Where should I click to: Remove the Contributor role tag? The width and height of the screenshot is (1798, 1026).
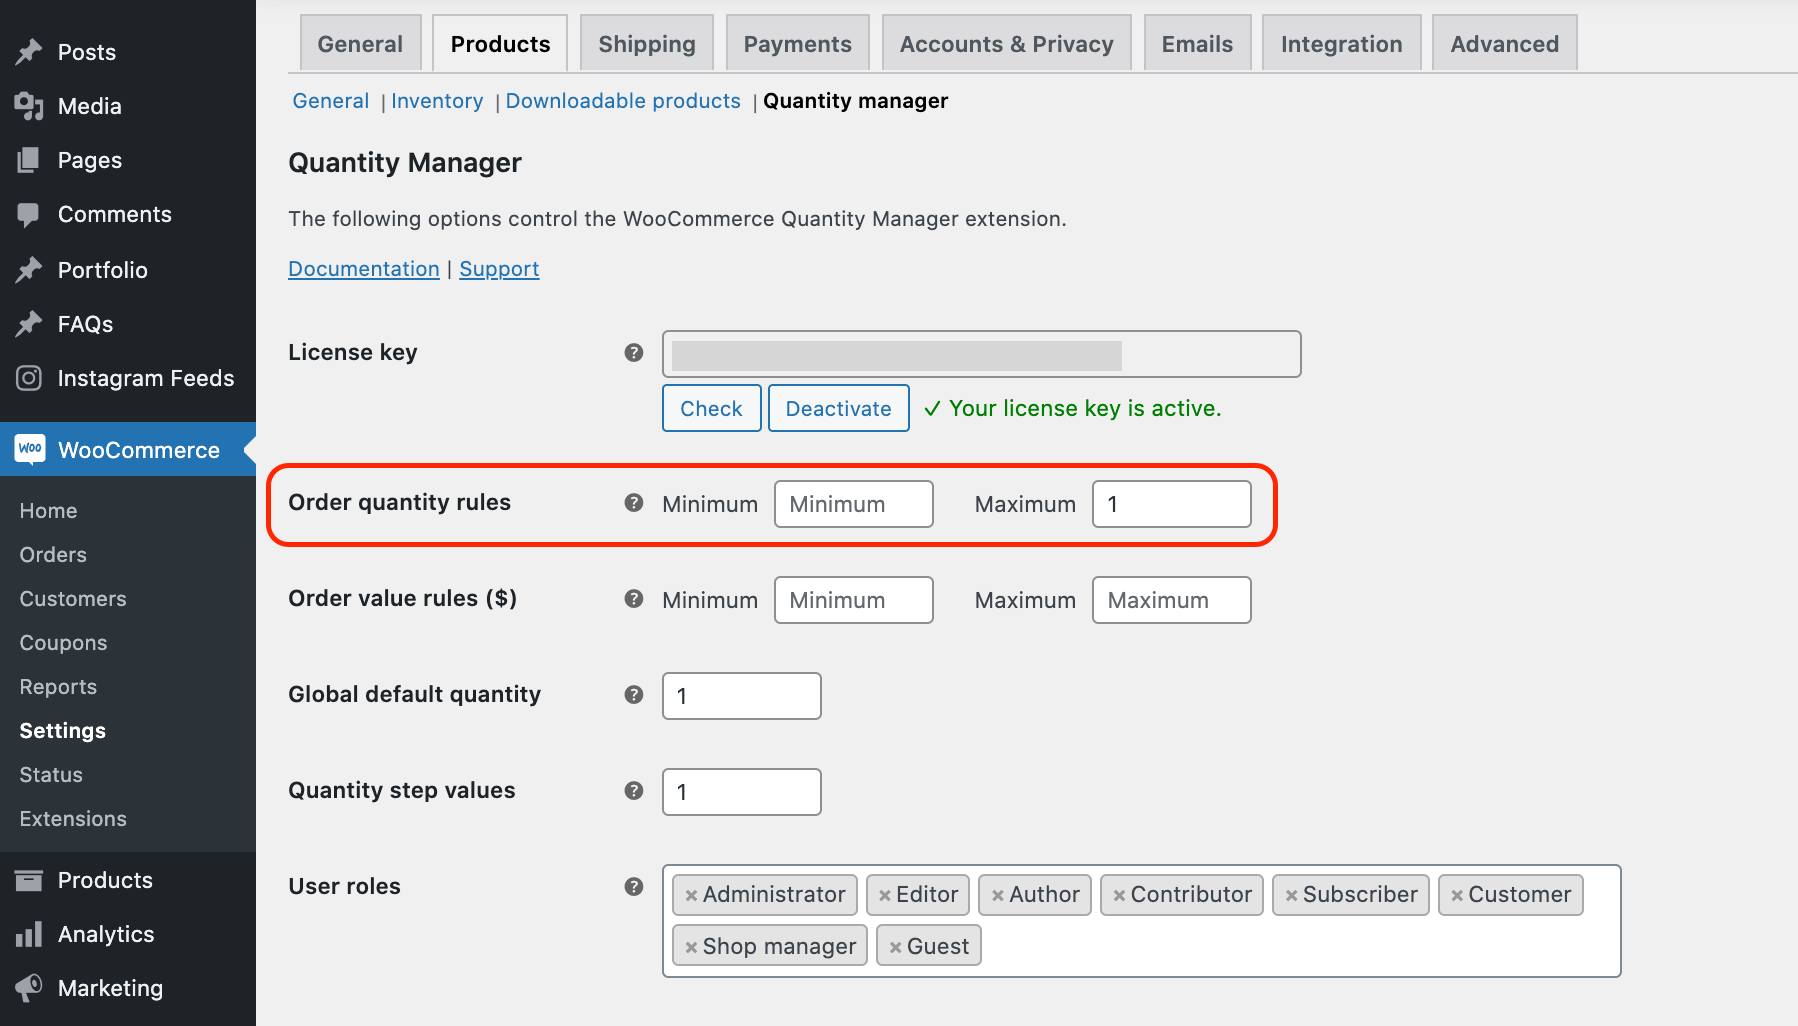1119,896
